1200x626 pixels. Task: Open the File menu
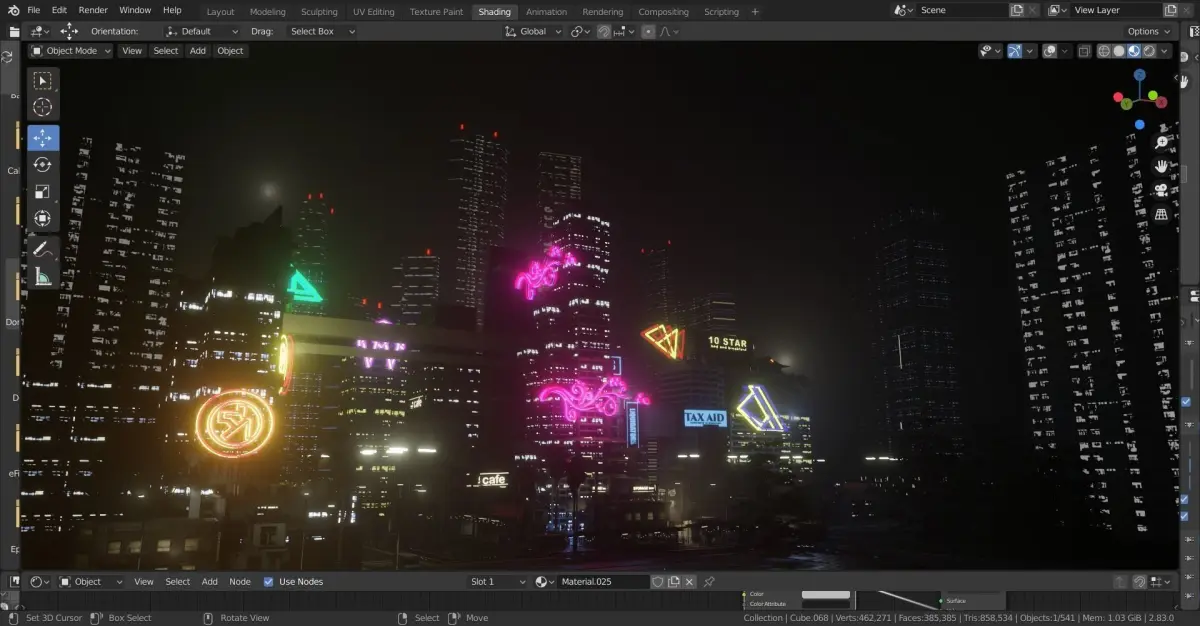(34, 10)
